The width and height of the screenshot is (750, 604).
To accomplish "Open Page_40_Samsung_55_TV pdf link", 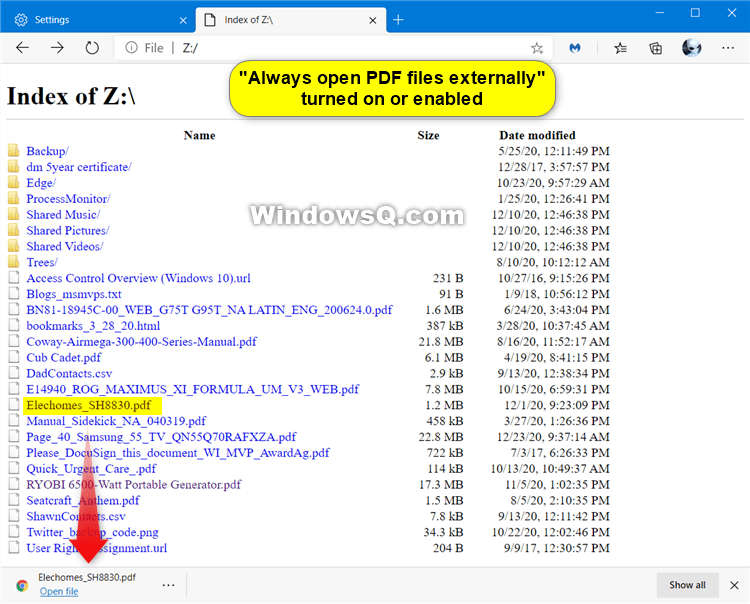I will (x=161, y=437).
